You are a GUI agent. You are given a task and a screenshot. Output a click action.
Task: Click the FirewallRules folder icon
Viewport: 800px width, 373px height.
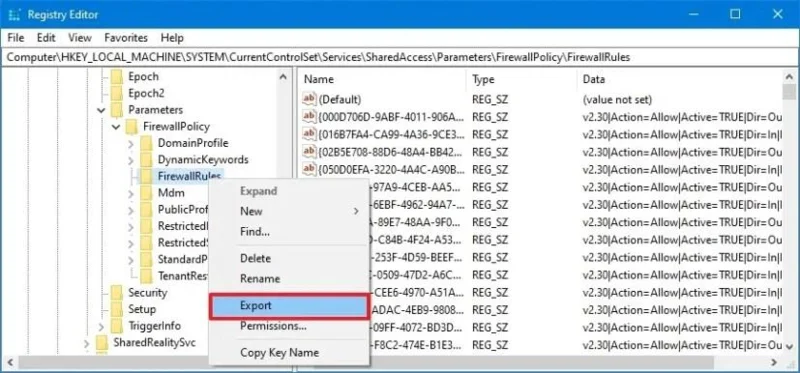[x=146, y=176]
